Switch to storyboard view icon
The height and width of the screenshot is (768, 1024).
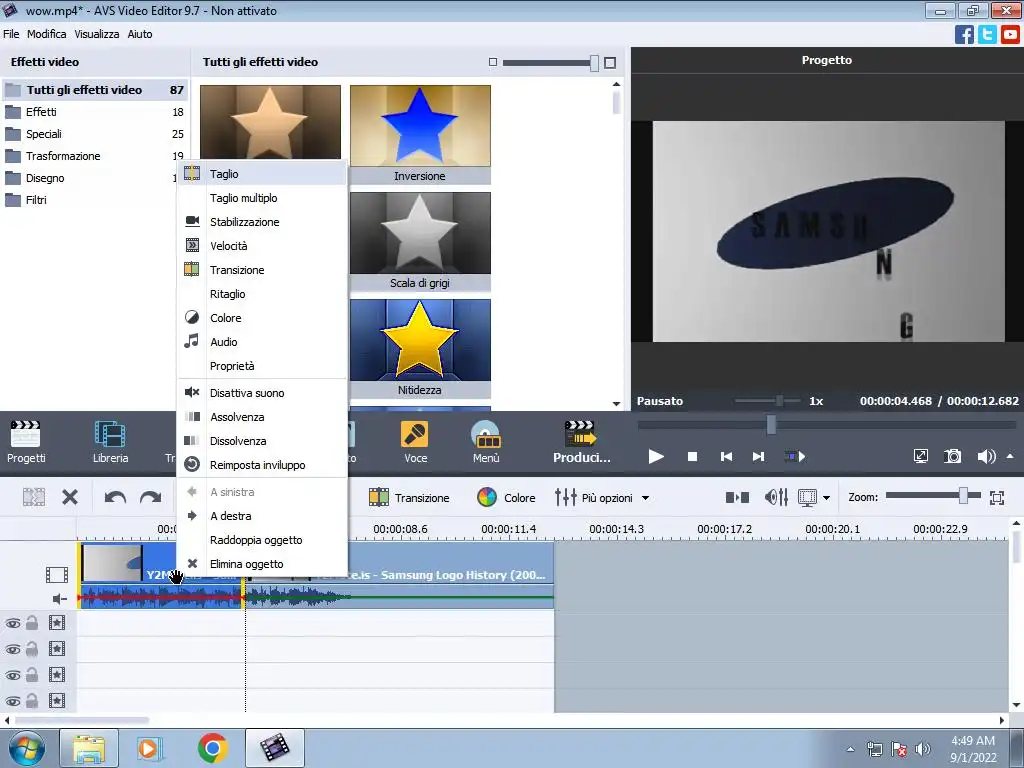[x=737, y=498]
